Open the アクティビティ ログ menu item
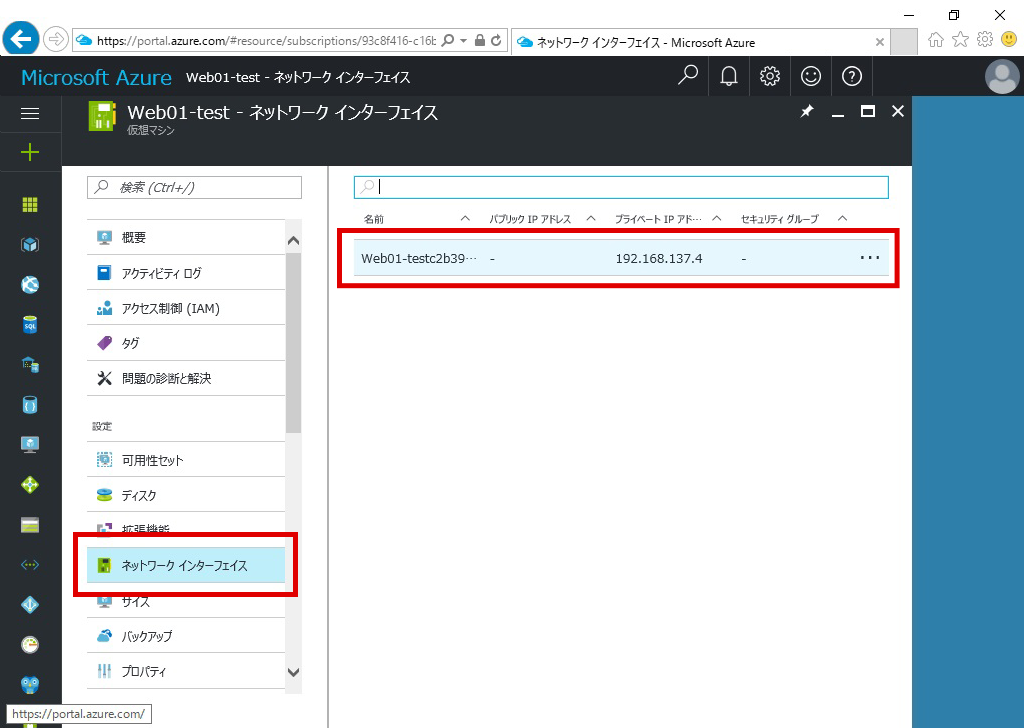Image resolution: width=1024 pixels, height=728 pixels. pyautogui.click(x=186, y=273)
